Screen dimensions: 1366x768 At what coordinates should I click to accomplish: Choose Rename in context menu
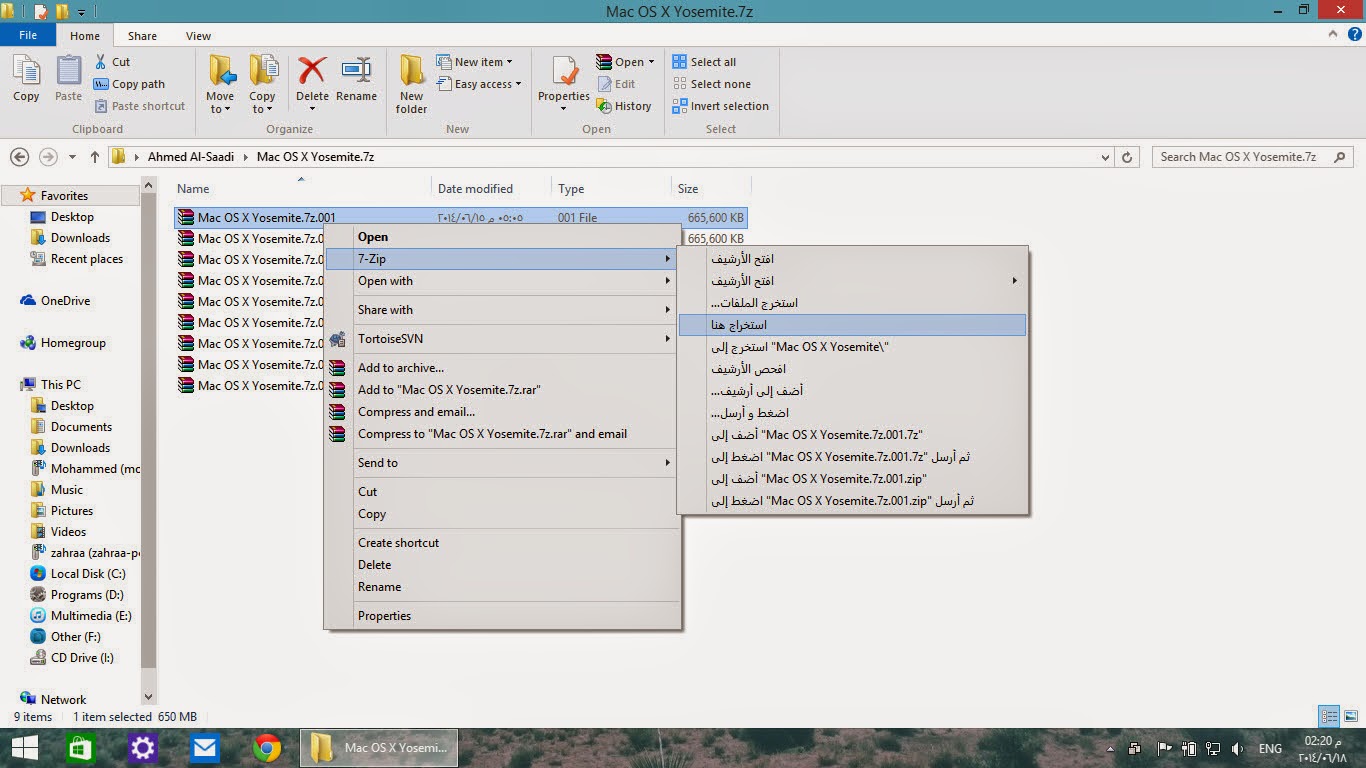[503, 587]
